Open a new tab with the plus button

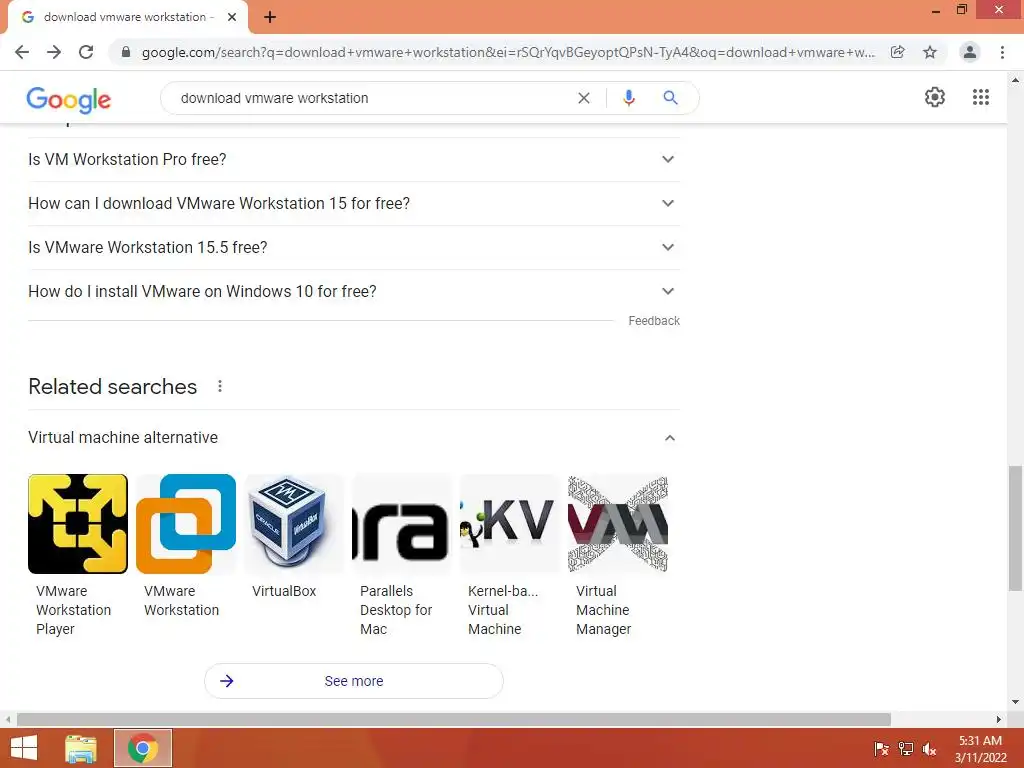point(270,18)
